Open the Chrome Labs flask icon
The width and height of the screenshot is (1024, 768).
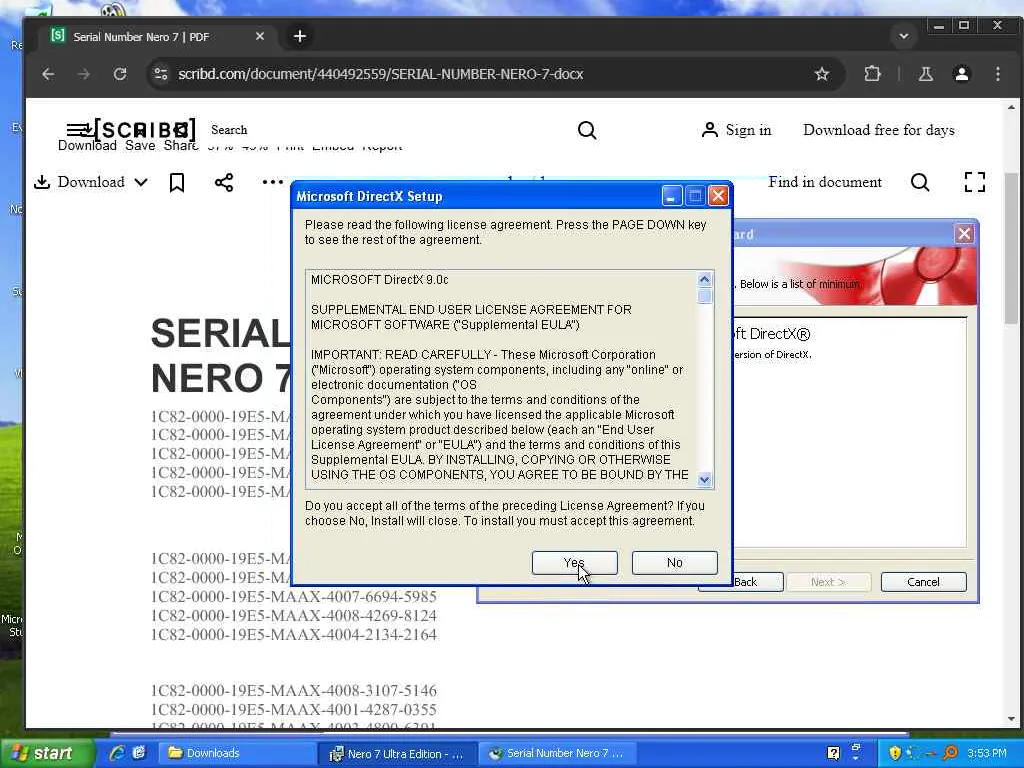click(925, 74)
